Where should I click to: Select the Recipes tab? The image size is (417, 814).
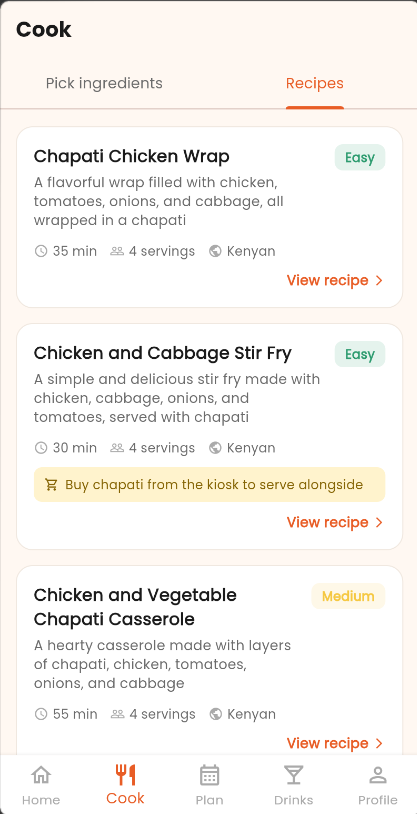click(x=315, y=83)
